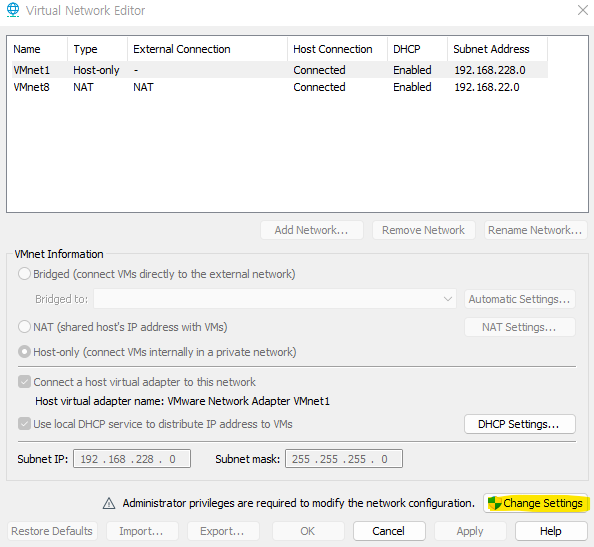
Task: Open Help for the network editor
Action: tap(551, 531)
